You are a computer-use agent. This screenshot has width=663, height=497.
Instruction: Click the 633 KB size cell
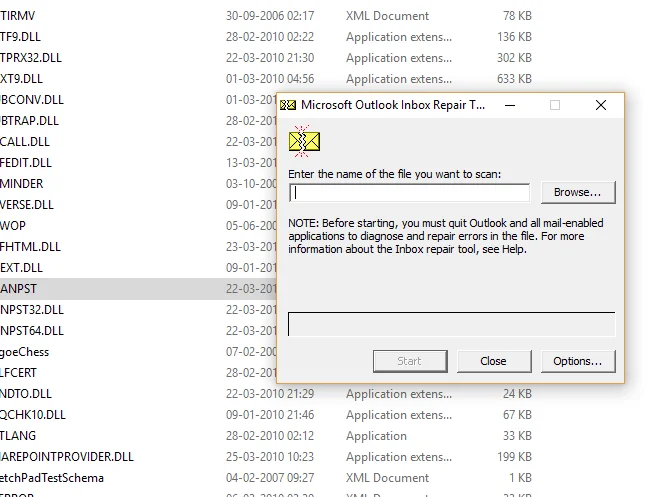[514, 79]
